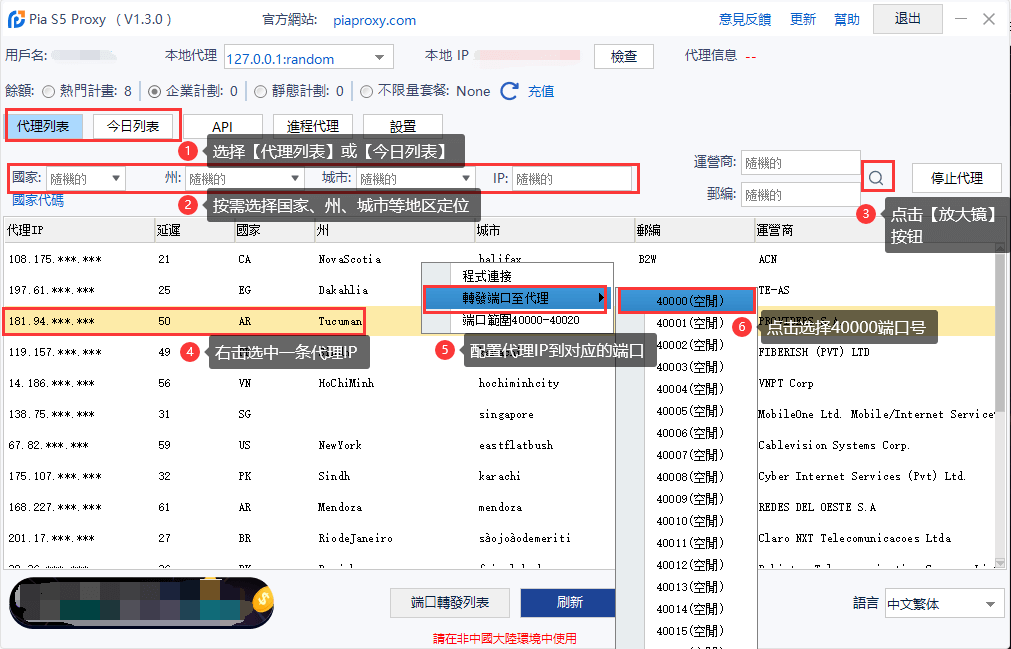Click the 郵編 input field

(800, 195)
